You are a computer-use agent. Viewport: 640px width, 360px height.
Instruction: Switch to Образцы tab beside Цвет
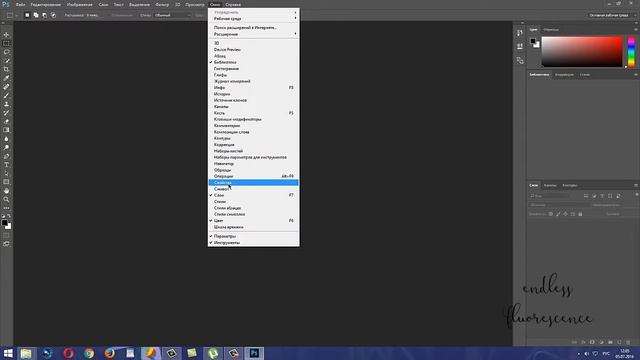coord(551,30)
